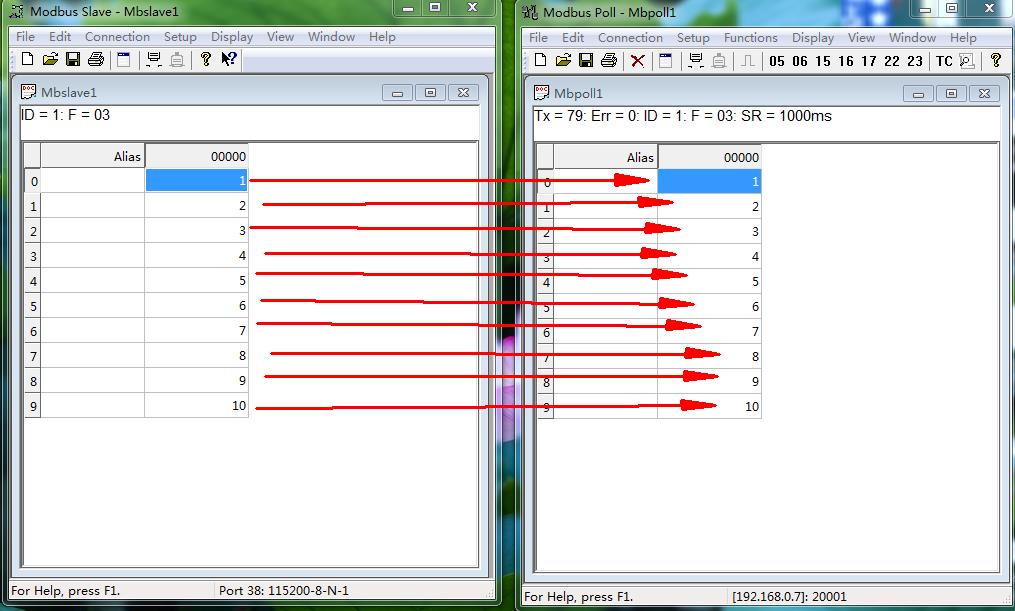Viewport: 1015px width, 611px height.
Task: Click function 23 toolbar button
Action: [915, 61]
